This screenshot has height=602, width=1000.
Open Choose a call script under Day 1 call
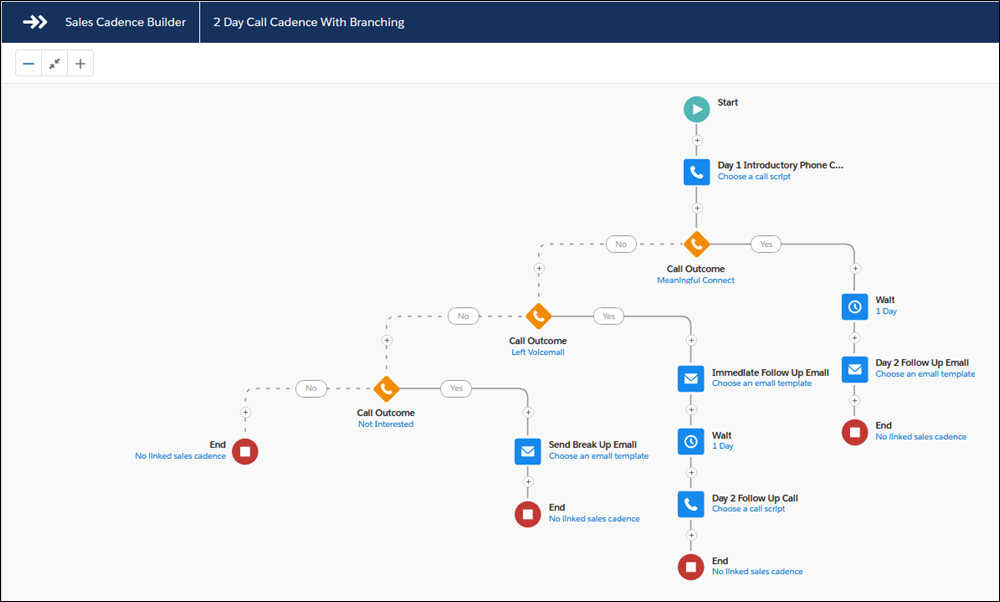click(754, 177)
